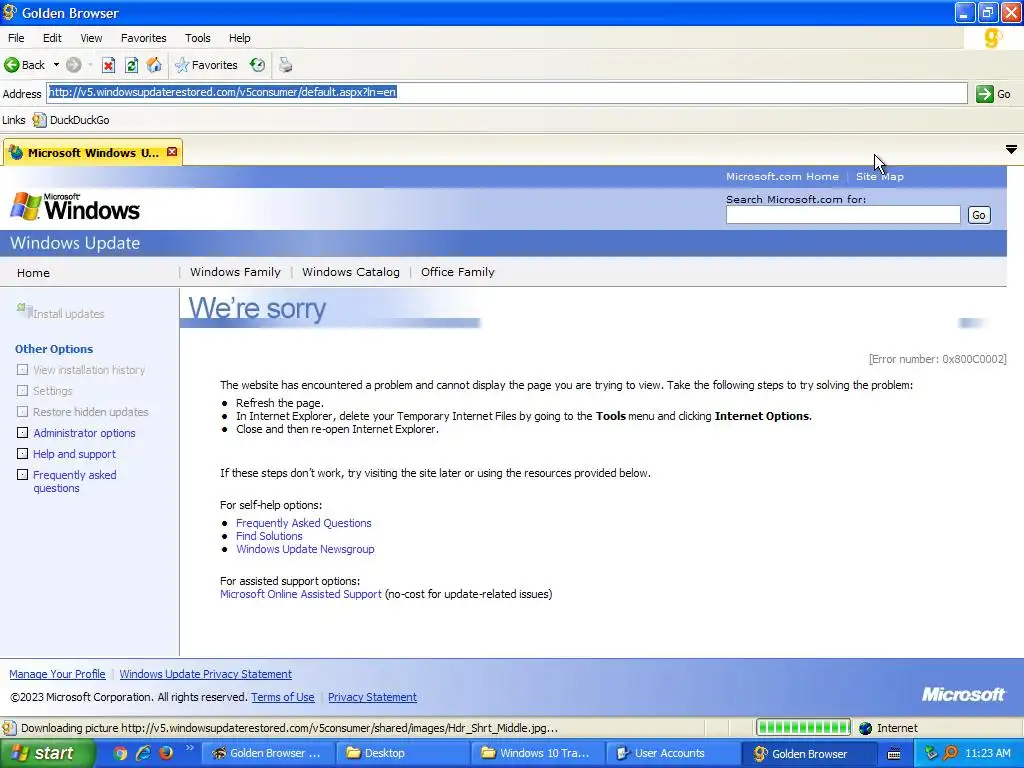Viewport: 1024px width, 768px height.
Task: Click the Start button
Action: click(x=47, y=753)
